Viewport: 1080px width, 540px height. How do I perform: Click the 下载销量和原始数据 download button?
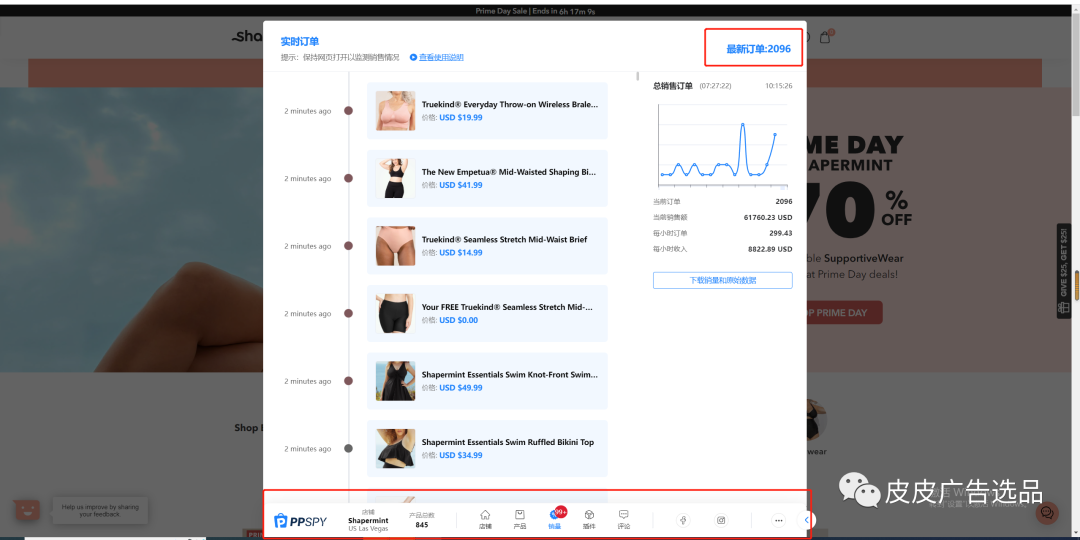tap(723, 280)
